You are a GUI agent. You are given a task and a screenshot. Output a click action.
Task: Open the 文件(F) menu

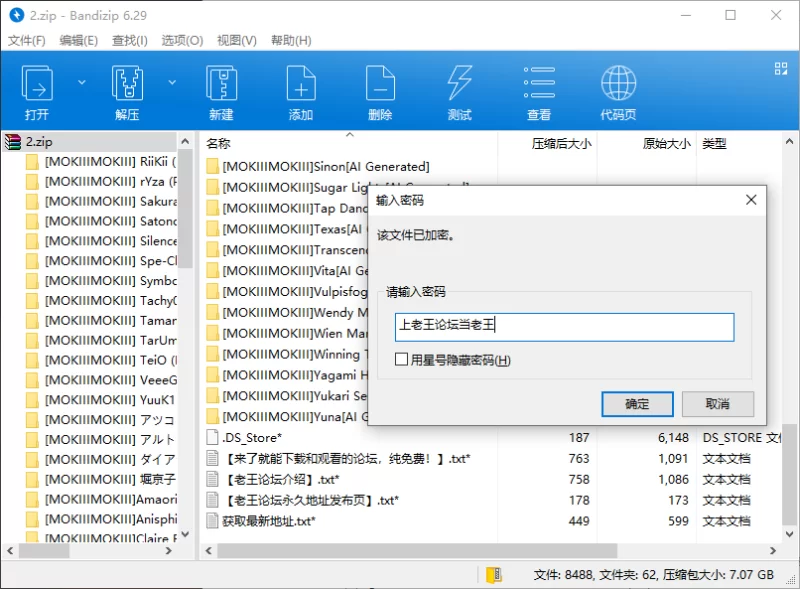[x=27, y=40]
